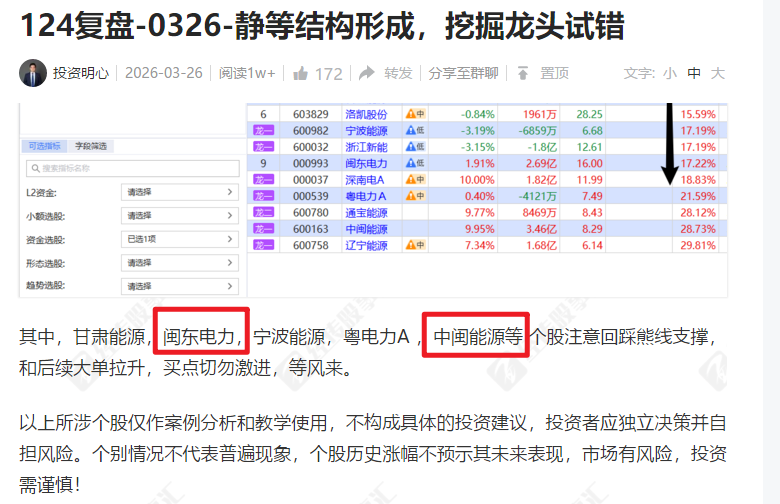Open the 投资明心 author name link
This screenshot has height=504, width=780.
(81, 73)
